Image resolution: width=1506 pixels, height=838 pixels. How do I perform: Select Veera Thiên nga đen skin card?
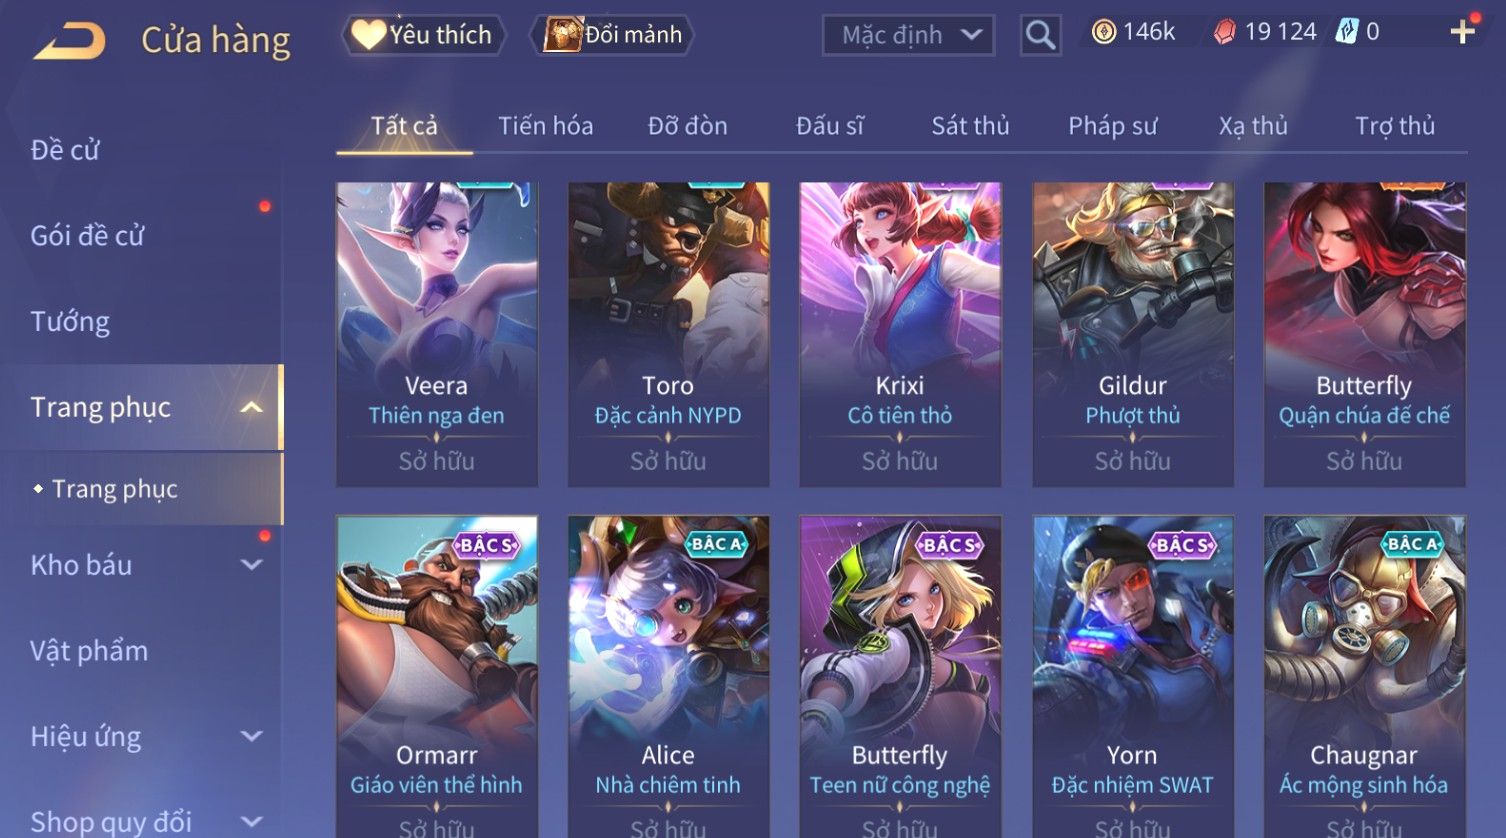pos(437,334)
